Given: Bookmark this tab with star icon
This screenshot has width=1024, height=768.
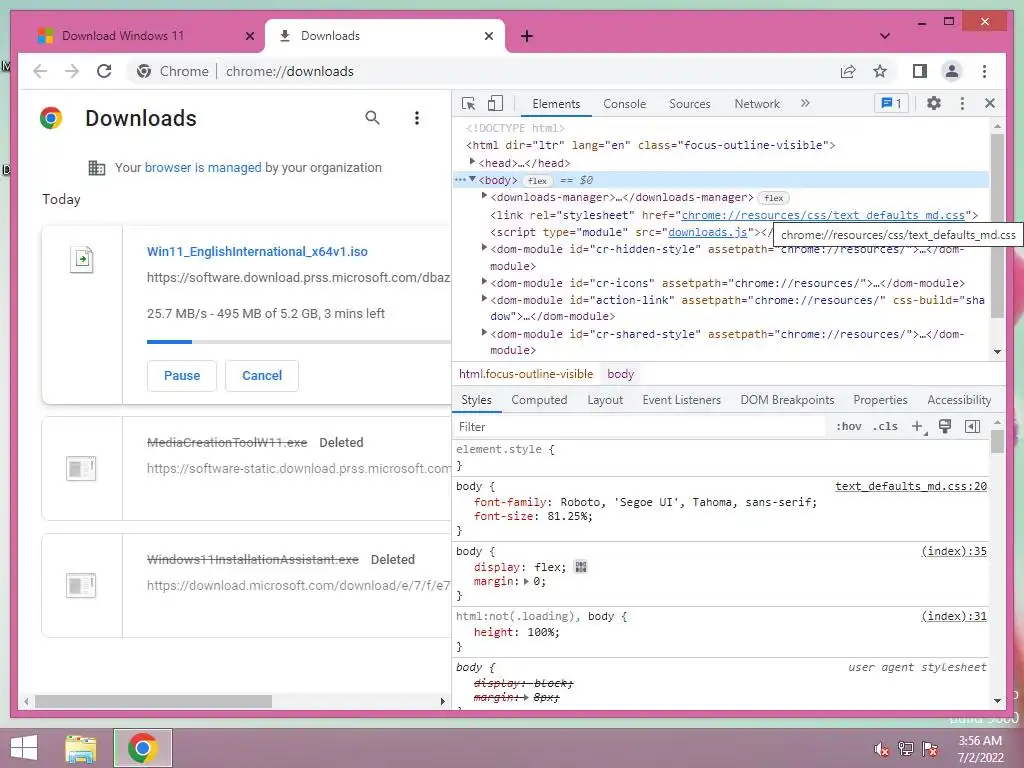Looking at the screenshot, I should click(880, 71).
